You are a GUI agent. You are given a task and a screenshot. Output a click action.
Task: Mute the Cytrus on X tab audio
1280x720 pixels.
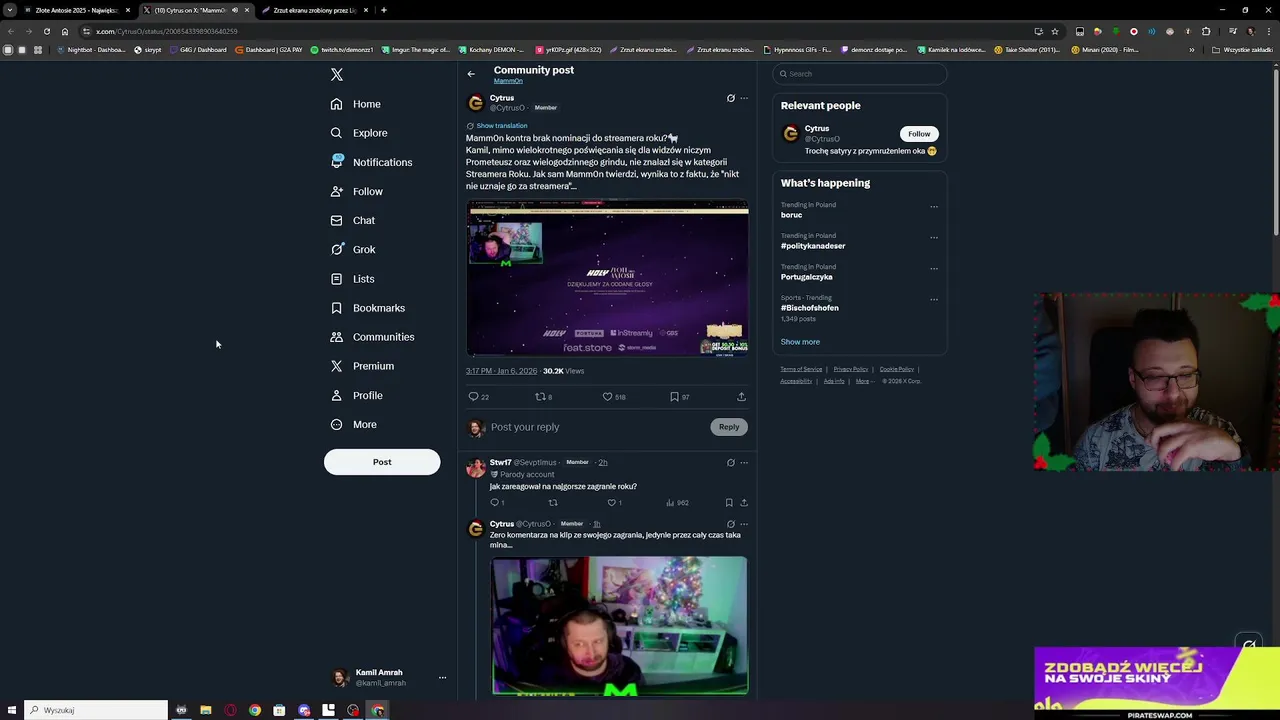(x=235, y=10)
